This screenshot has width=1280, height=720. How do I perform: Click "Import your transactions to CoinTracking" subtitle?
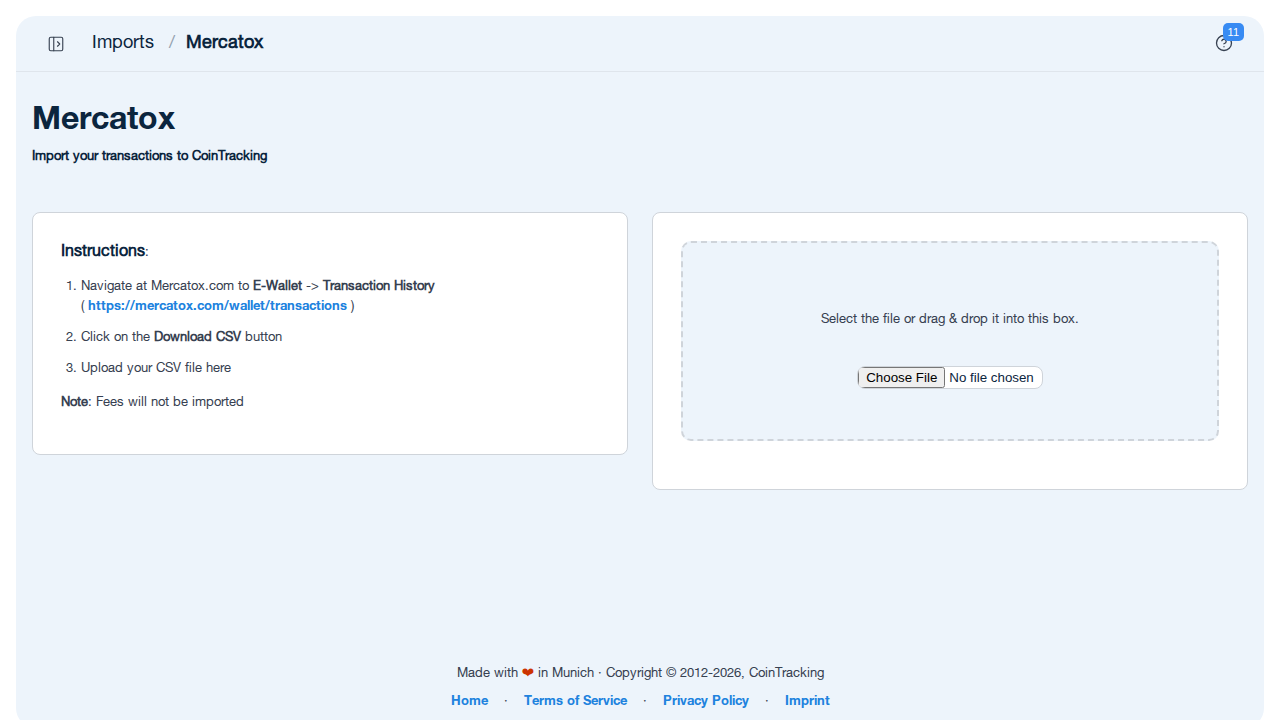point(150,156)
